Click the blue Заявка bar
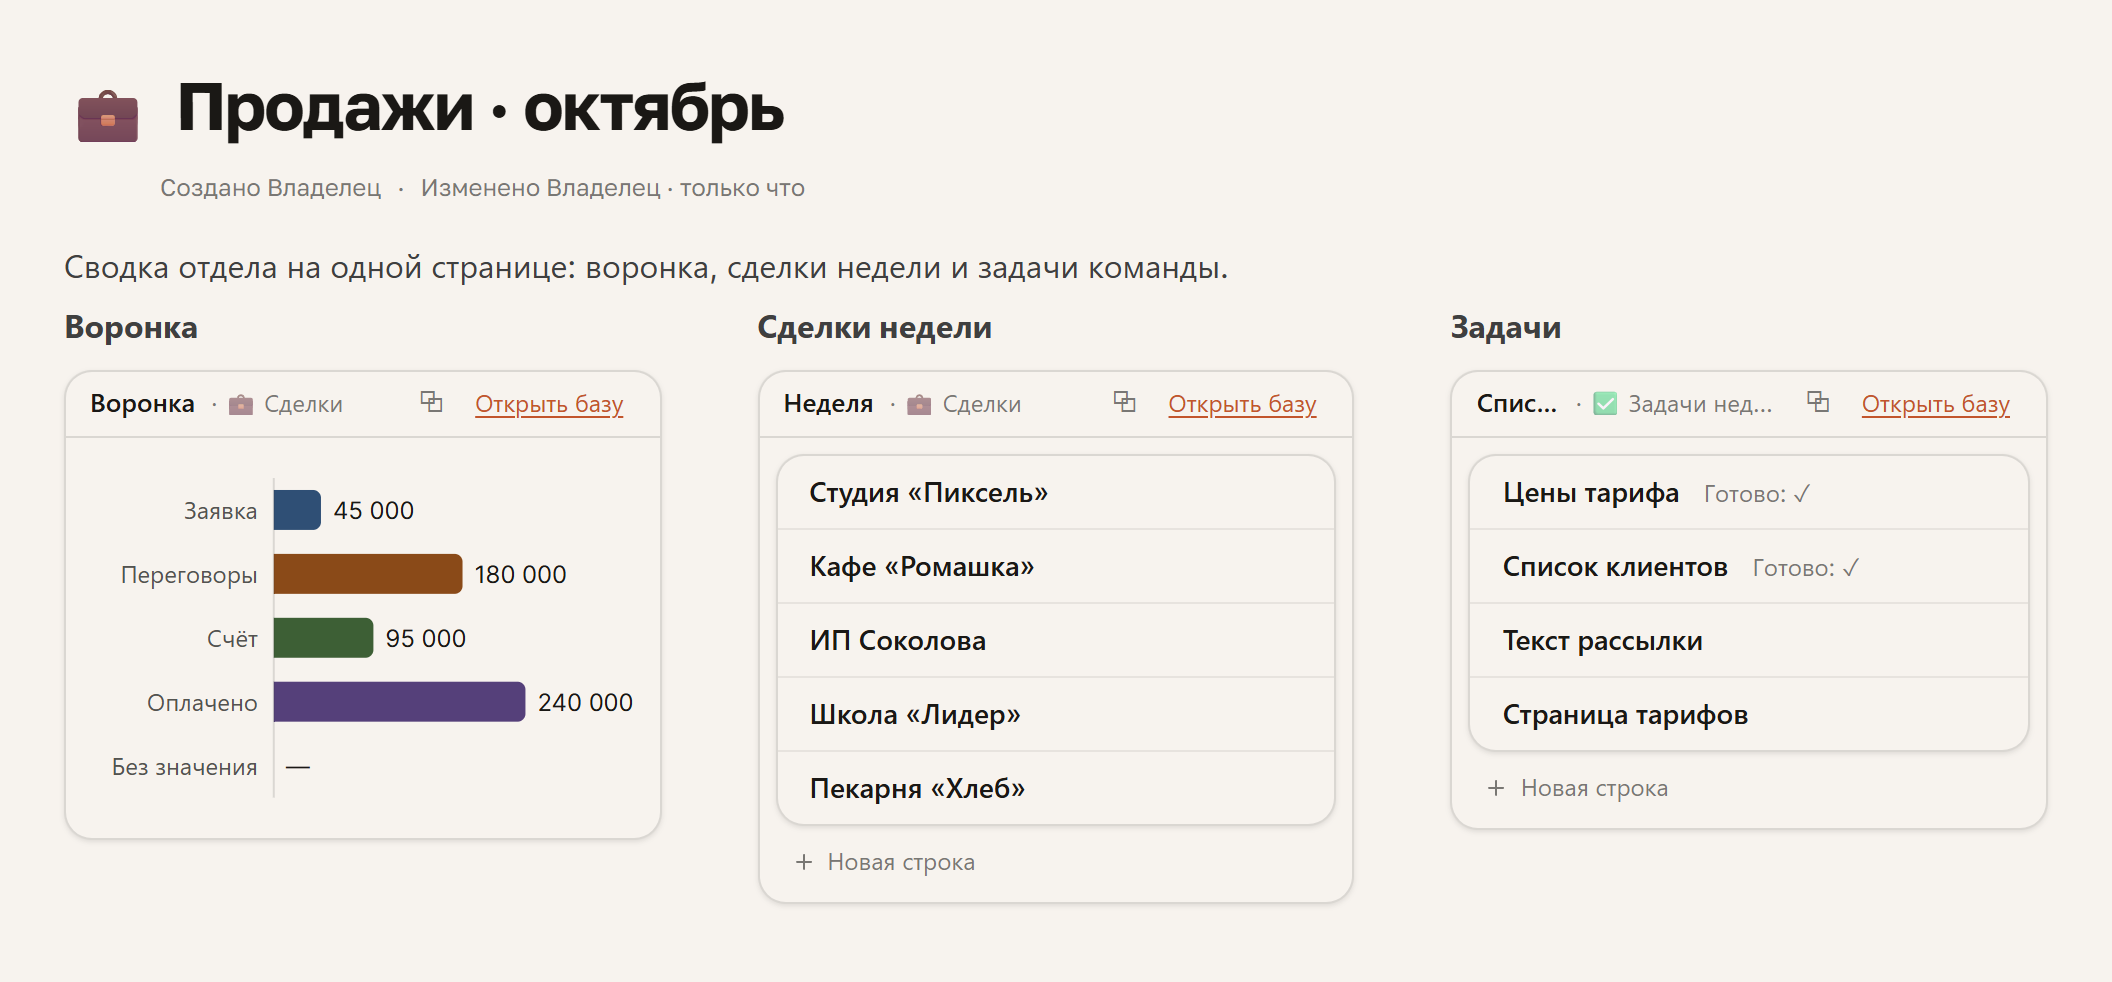Viewport: 2112px width, 982px height. 297,510
